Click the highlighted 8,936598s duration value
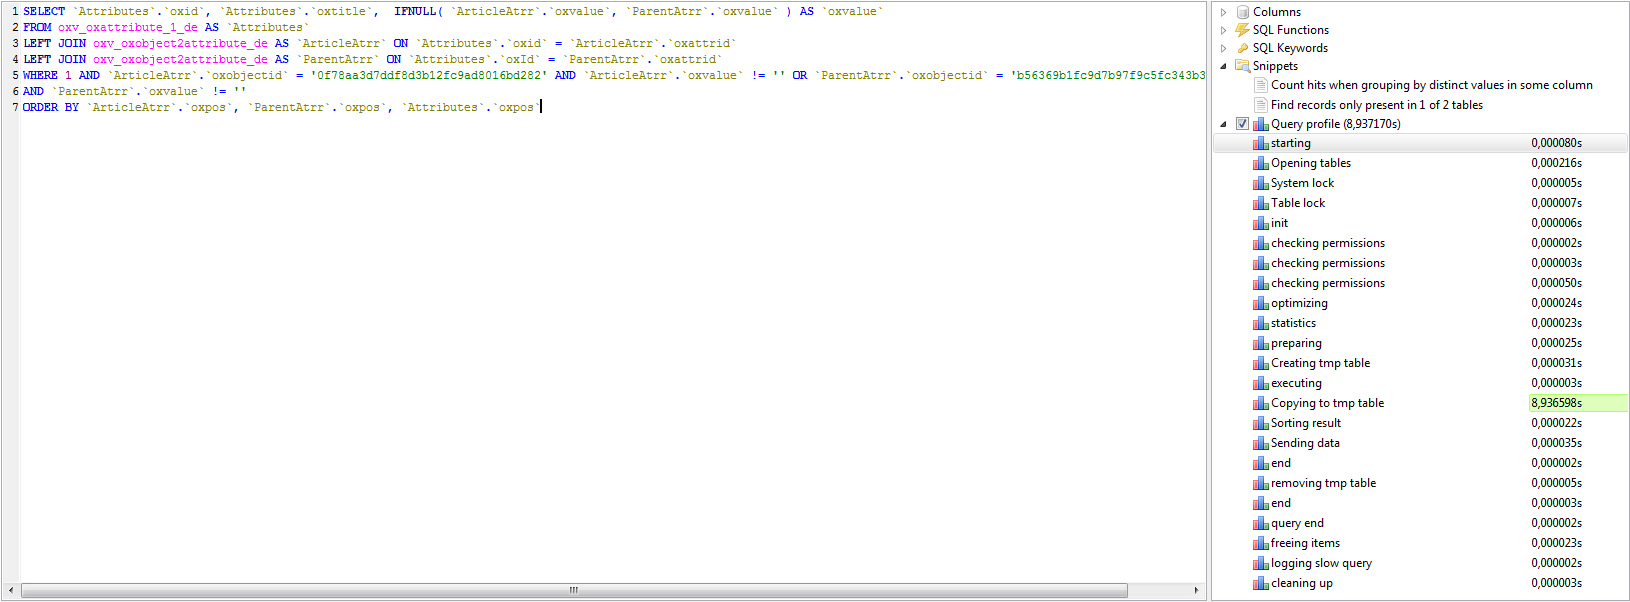 (1556, 403)
